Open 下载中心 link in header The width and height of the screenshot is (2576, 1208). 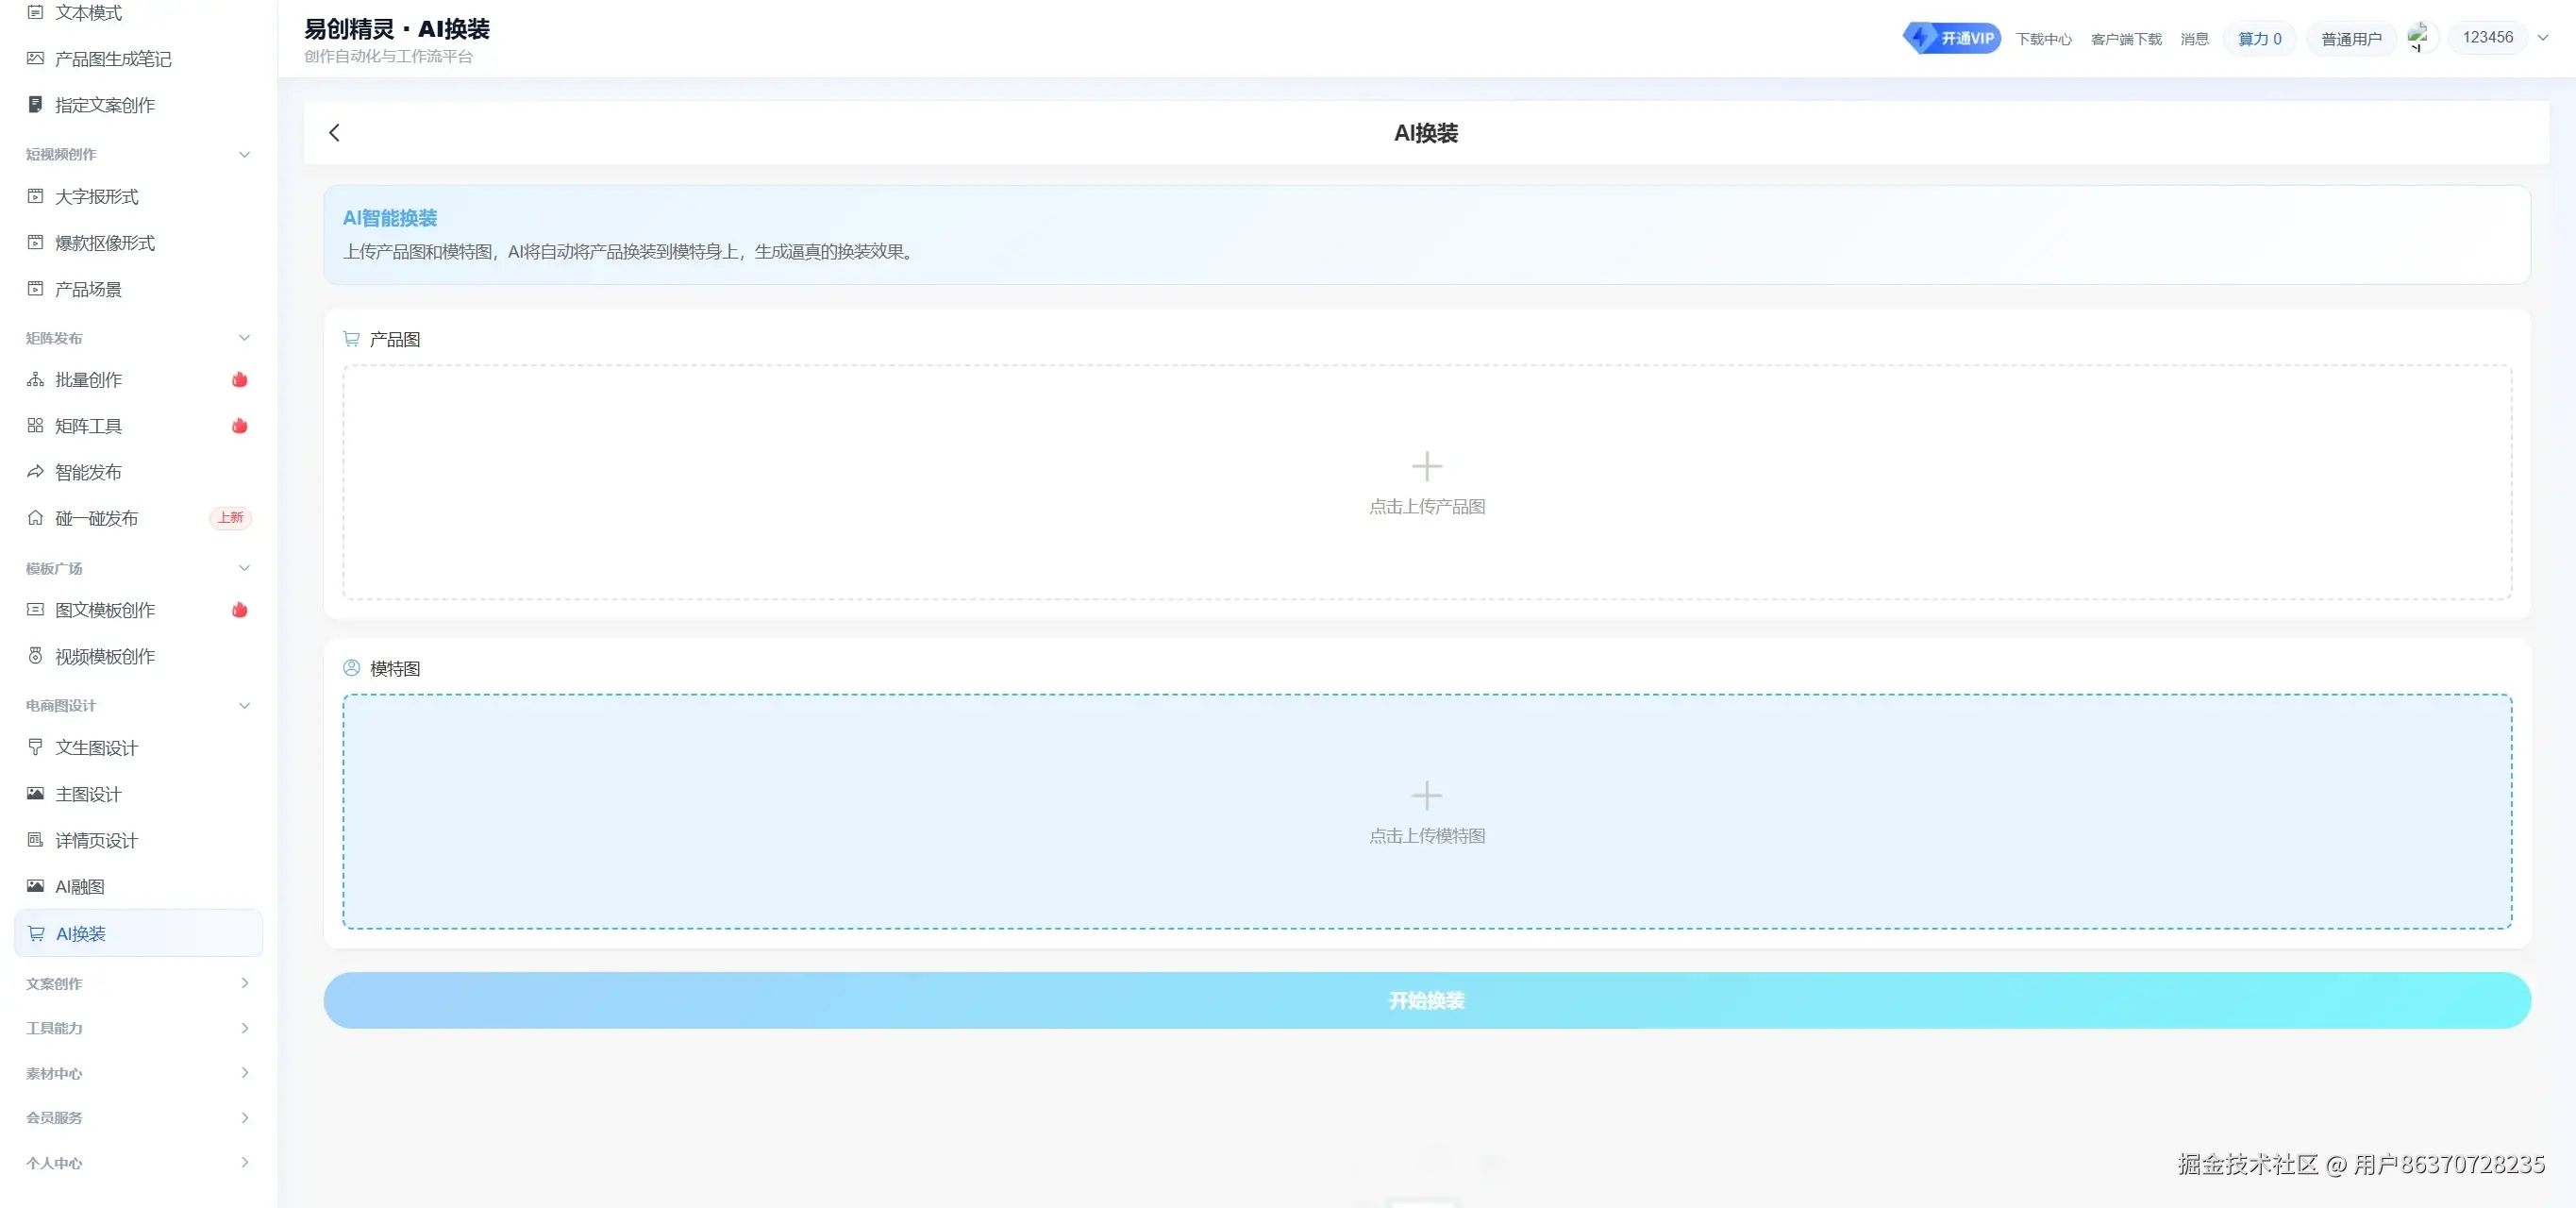click(x=2043, y=39)
